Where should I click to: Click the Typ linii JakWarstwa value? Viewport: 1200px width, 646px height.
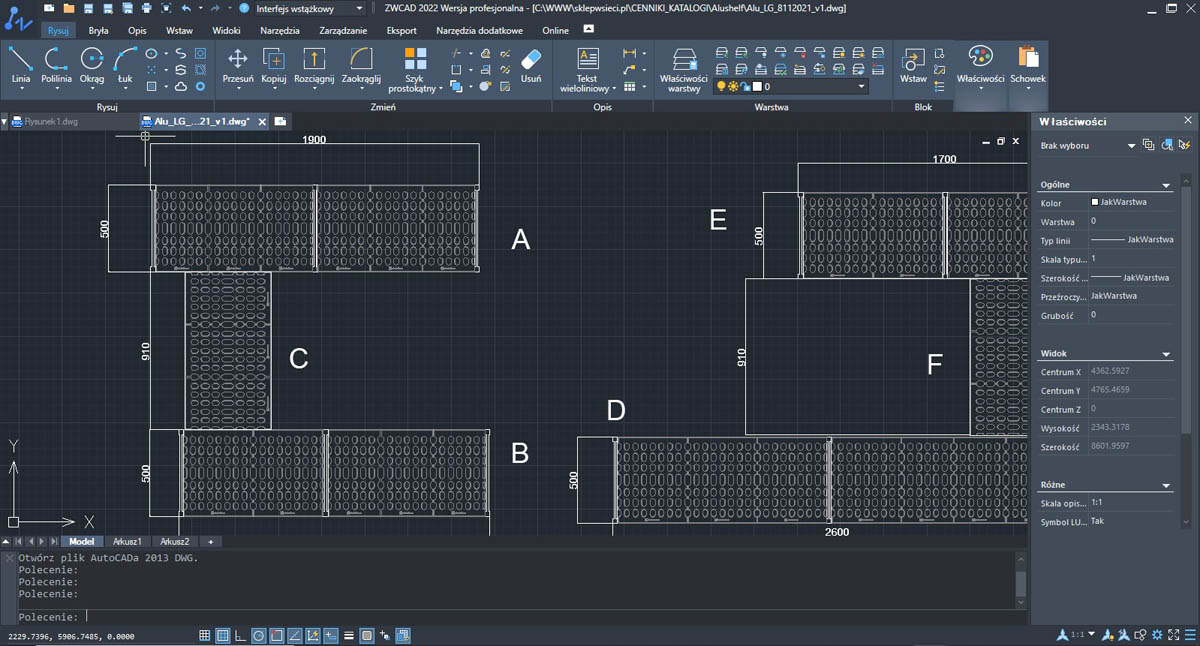[x=1131, y=240]
